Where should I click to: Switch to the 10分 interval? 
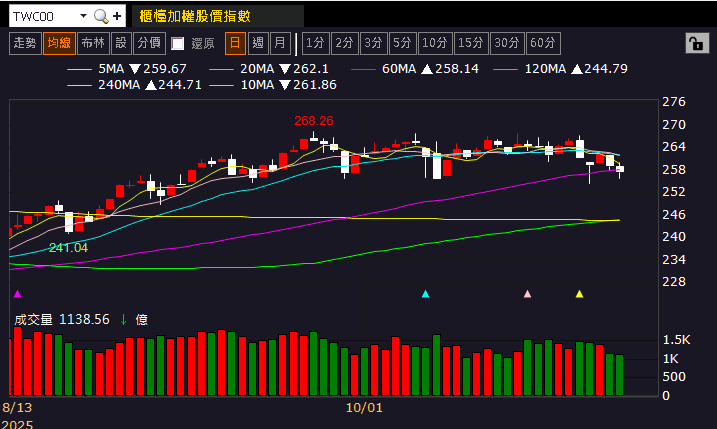click(435, 43)
